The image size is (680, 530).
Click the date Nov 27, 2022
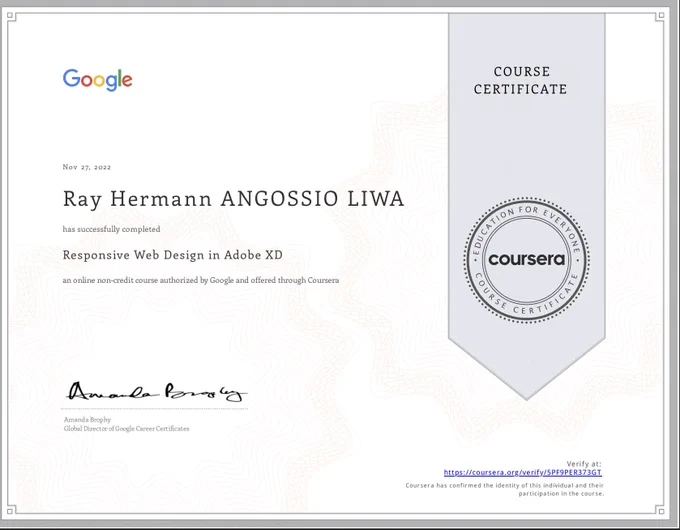(x=87, y=167)
